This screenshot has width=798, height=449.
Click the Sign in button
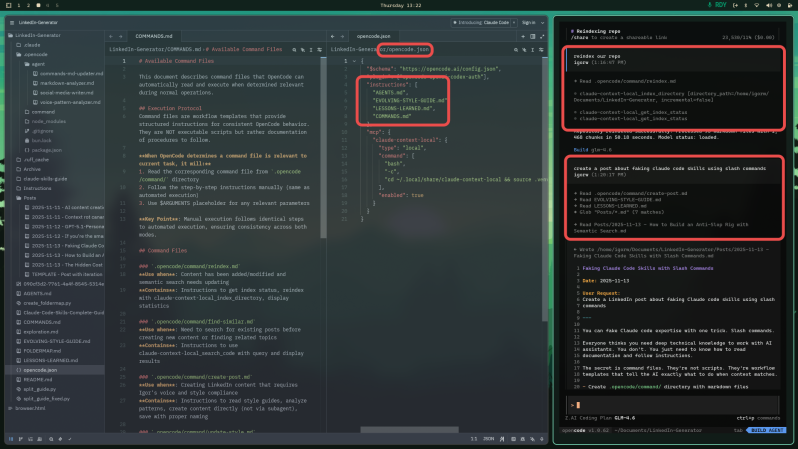(x=528, y=22)
